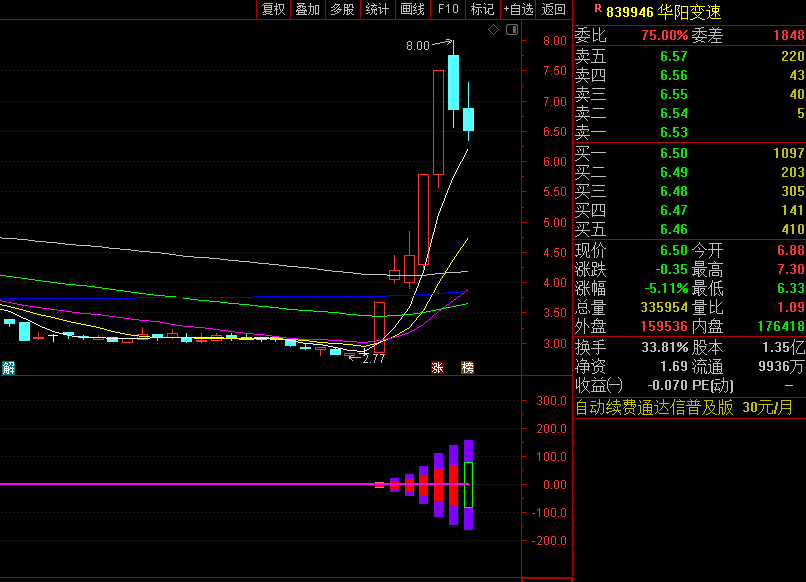
Task: Select the 买一 price 6.50
Action: (x=674, y=153)
